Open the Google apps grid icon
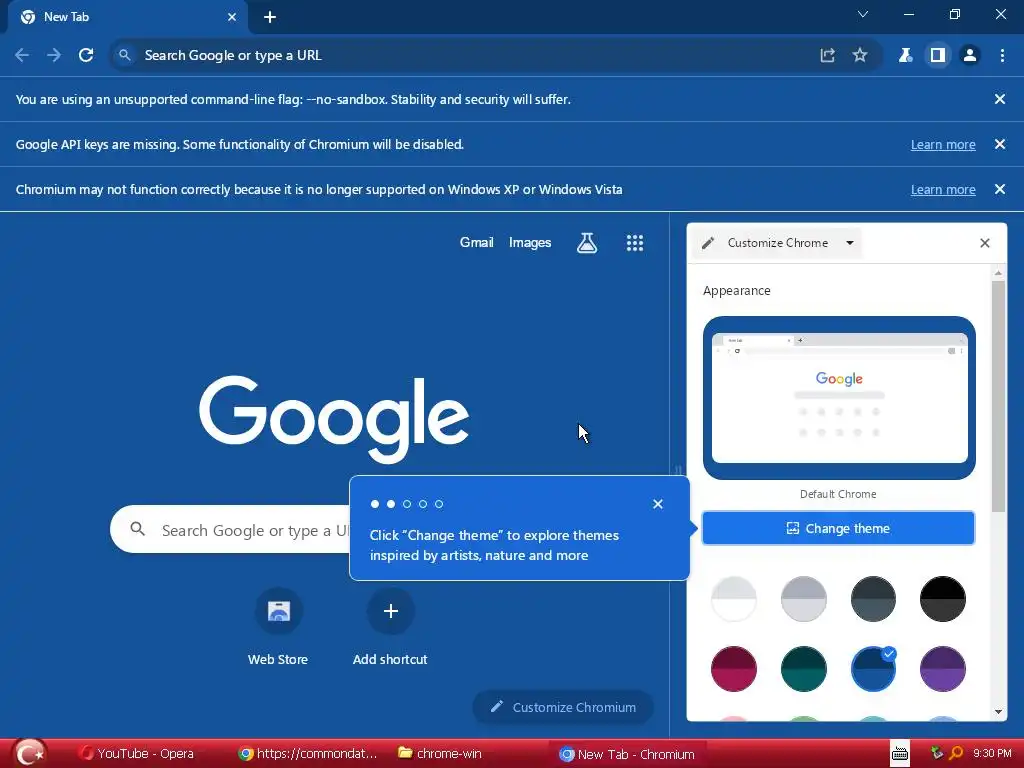Screen dimensions: 1024x768 pos(635,243)
